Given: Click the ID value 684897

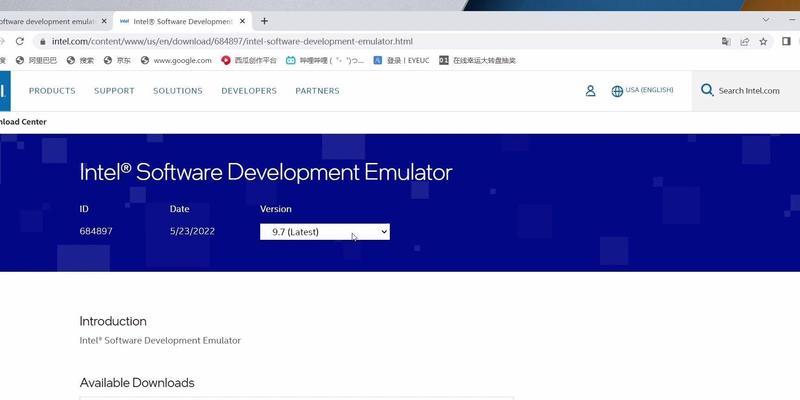Looking at the screenshot, I should pyautogui.click(x=96, y=231).
